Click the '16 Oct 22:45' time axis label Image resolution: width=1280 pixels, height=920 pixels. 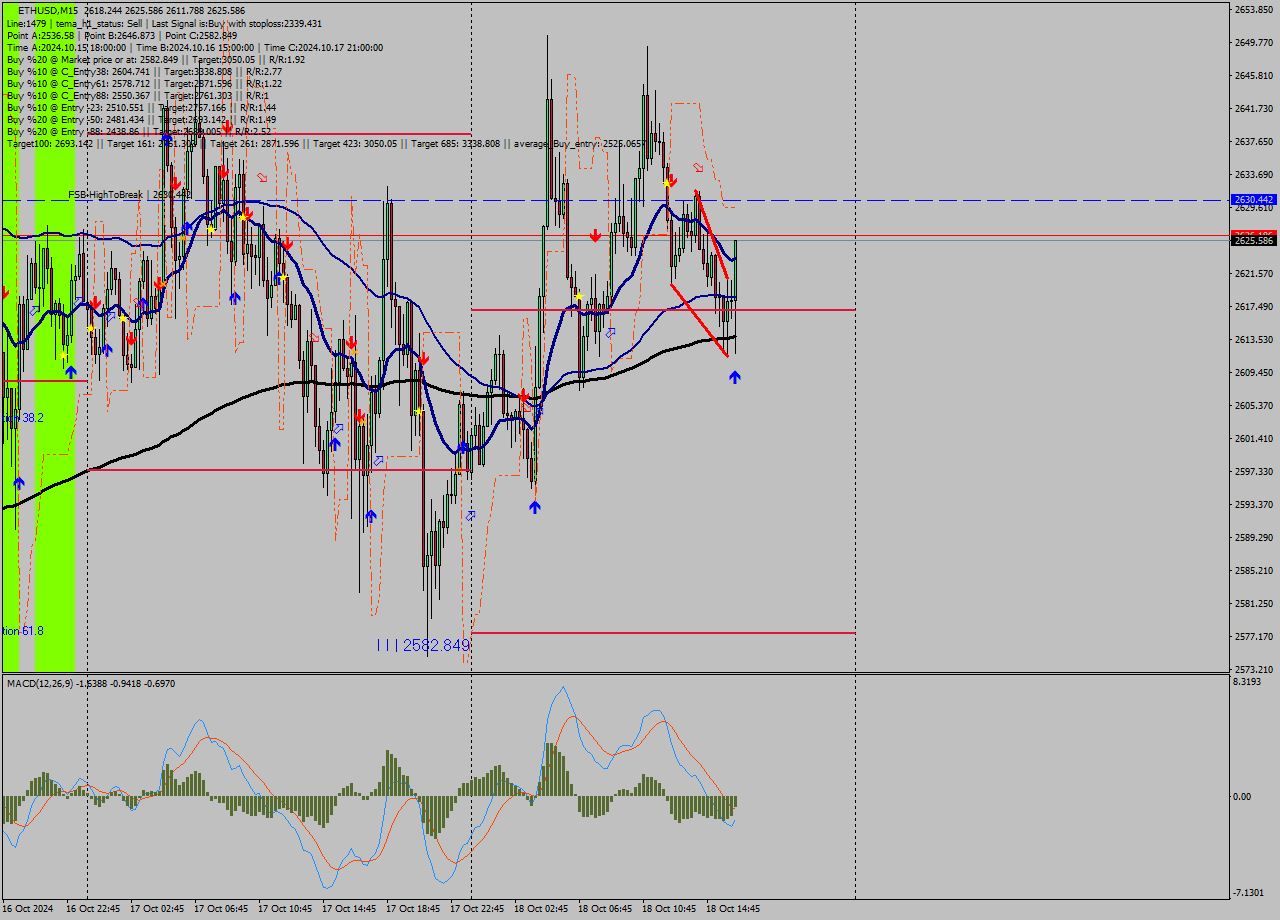pyautogui.click(x=93, y=909)
